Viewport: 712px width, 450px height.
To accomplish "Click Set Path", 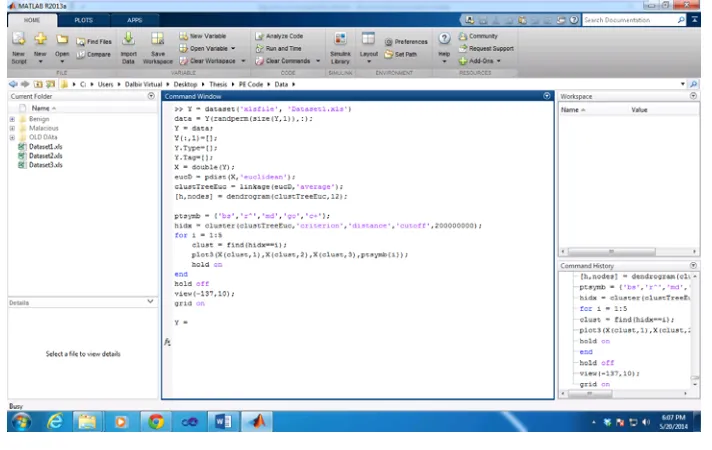I will pos(400,54).
